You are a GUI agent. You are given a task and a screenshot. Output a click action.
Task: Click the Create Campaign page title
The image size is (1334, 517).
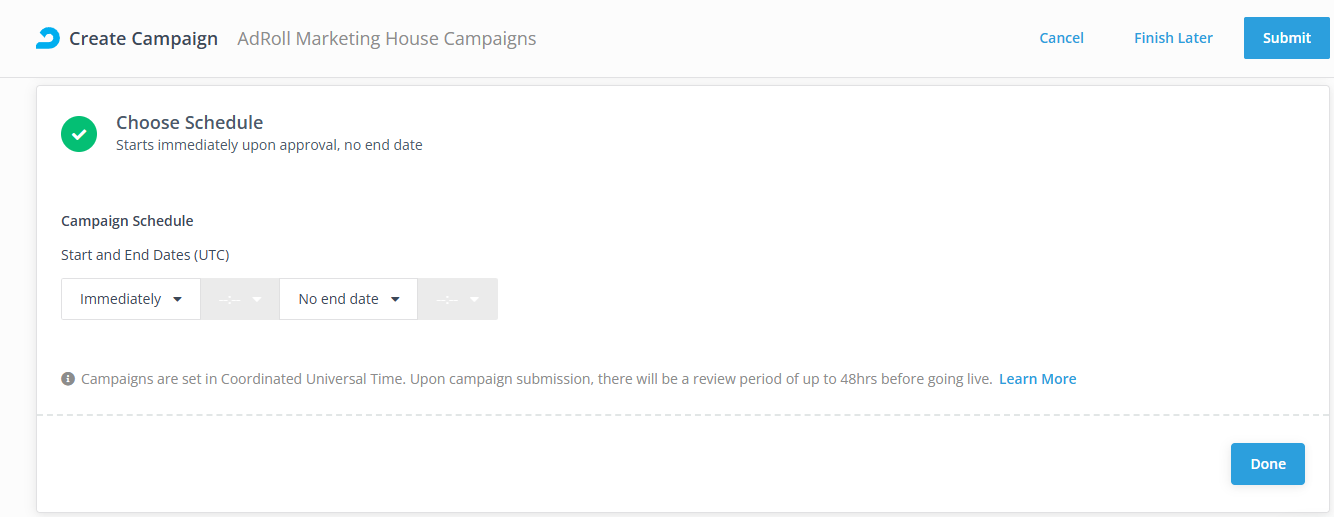[143, 39]
